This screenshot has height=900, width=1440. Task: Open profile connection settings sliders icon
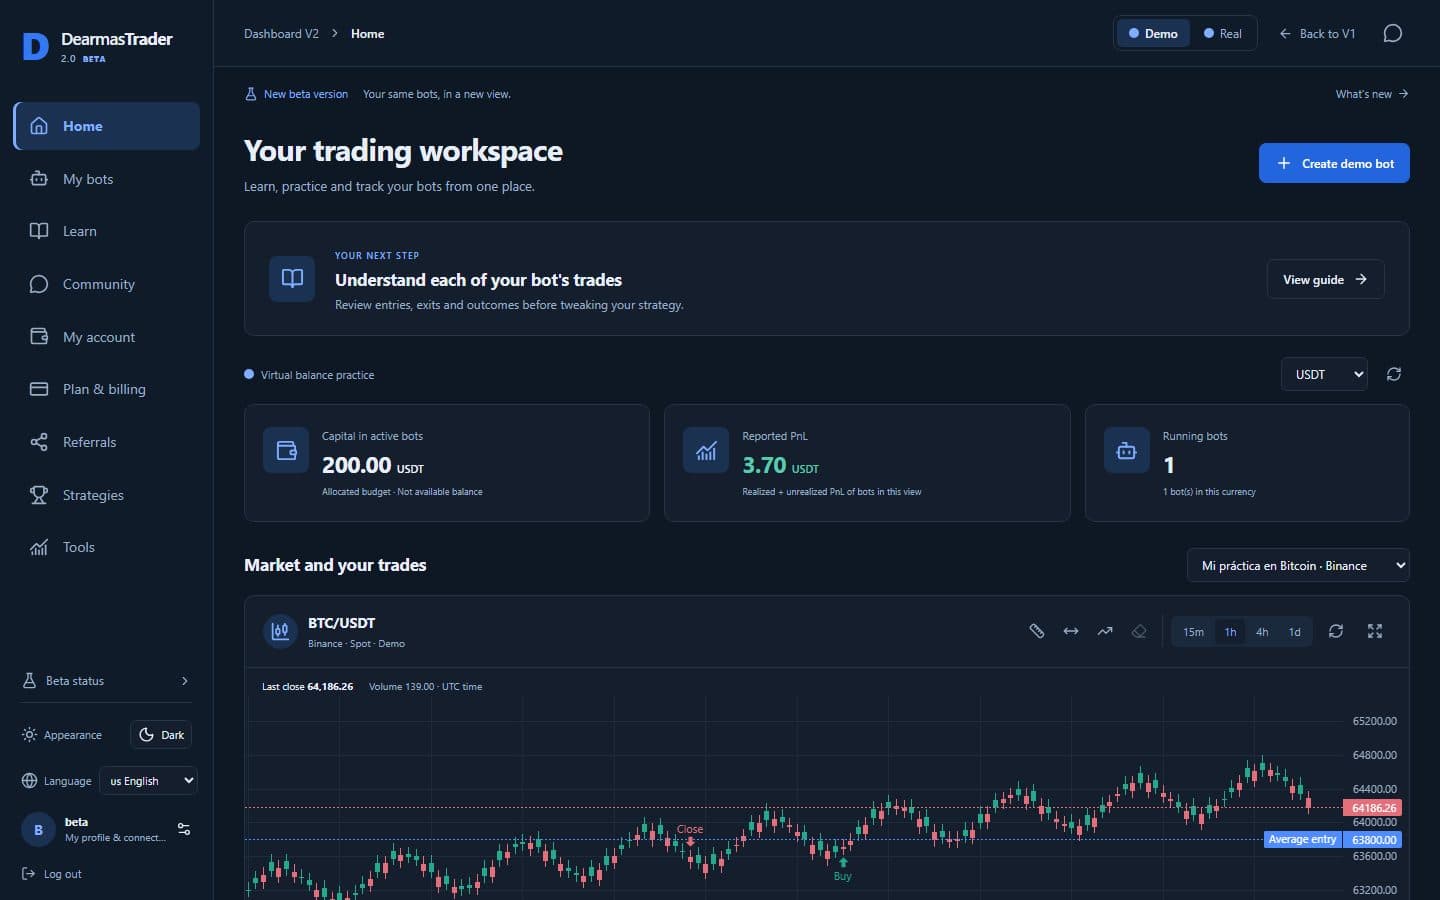click(184, 829)
